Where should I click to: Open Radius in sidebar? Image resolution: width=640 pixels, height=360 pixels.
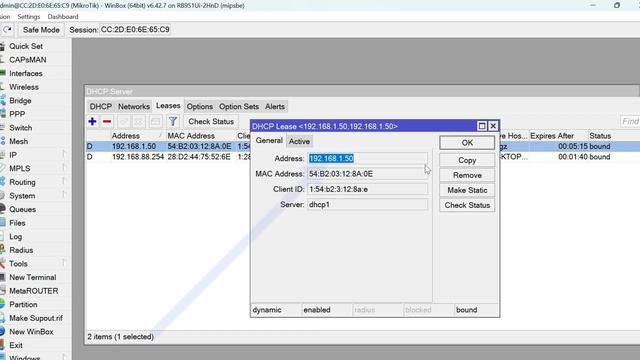point(21,250)
